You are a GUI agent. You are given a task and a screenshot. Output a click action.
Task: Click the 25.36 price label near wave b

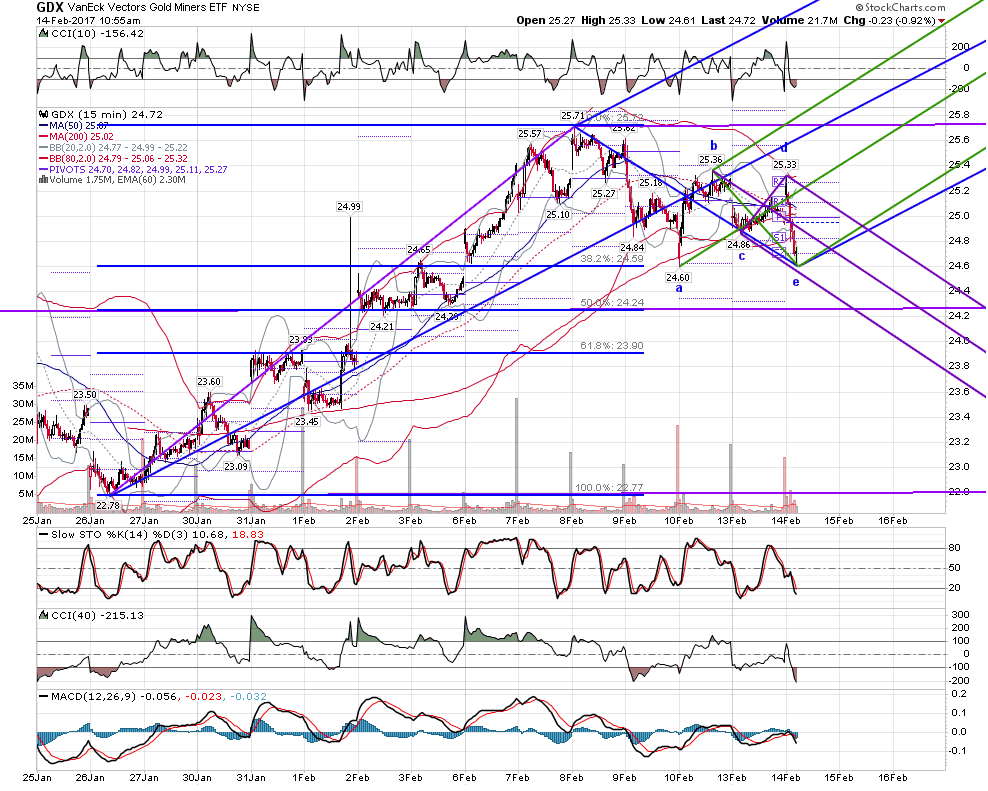tap(710, 160)
